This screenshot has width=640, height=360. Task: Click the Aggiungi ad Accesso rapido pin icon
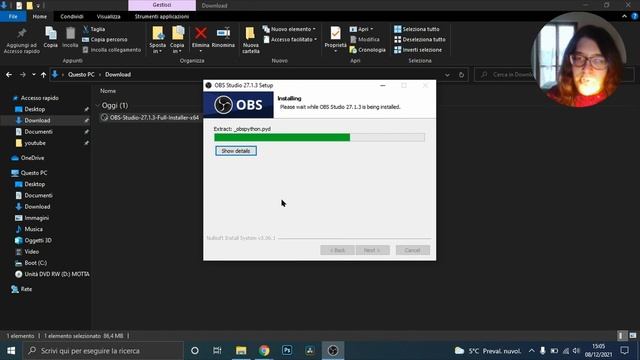coord(22,33)
